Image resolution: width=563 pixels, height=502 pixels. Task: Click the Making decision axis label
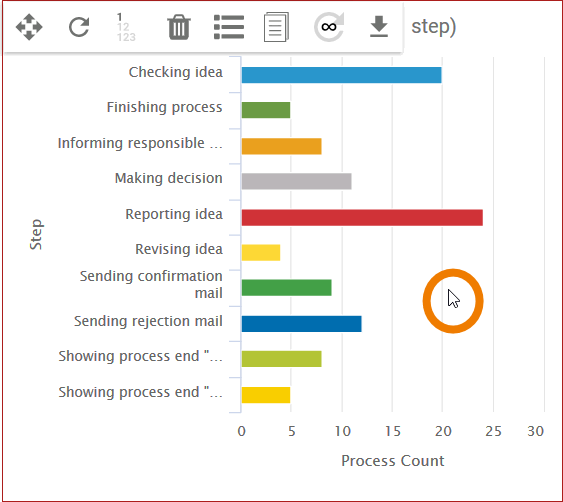point(169,178)
